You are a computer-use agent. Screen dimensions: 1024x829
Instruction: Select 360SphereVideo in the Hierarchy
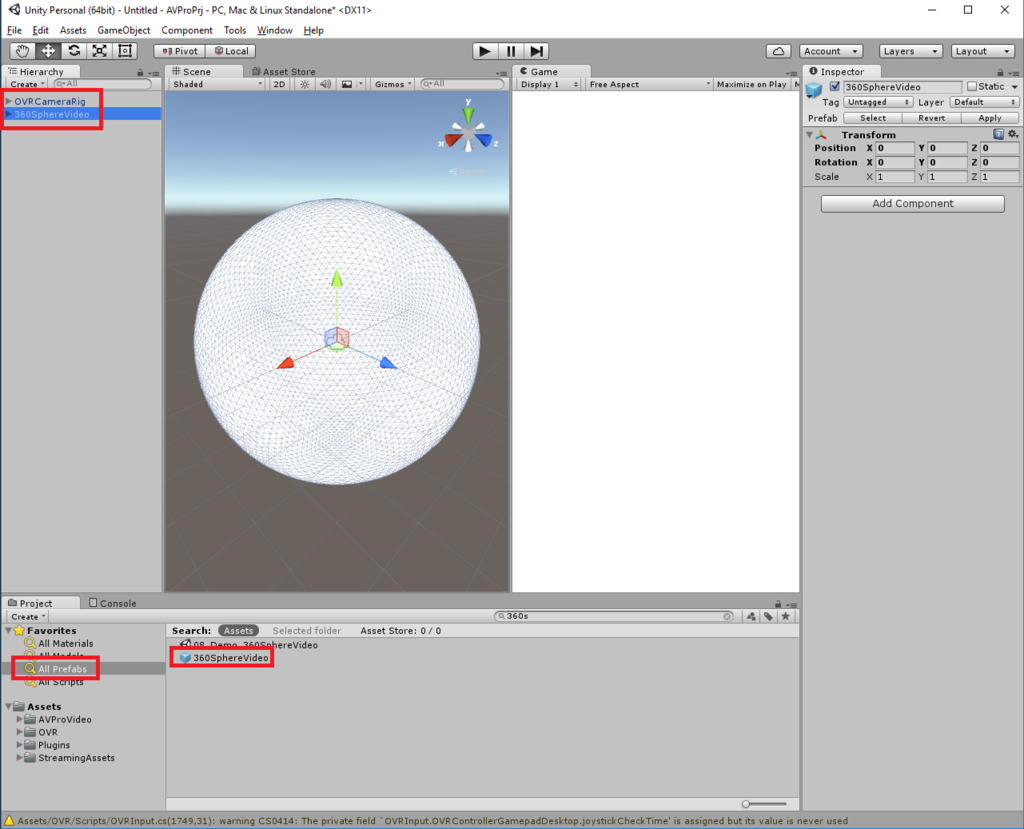click(52, 114)
